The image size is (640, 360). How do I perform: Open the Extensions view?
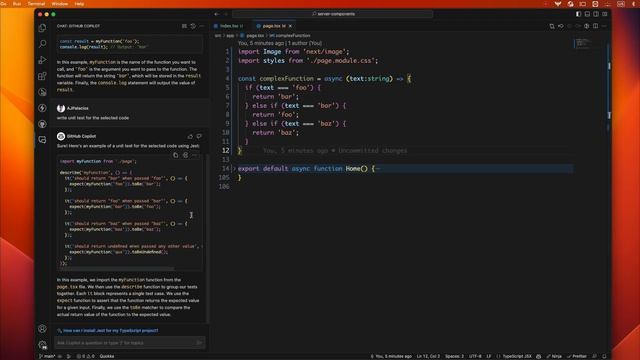point(42,76)
